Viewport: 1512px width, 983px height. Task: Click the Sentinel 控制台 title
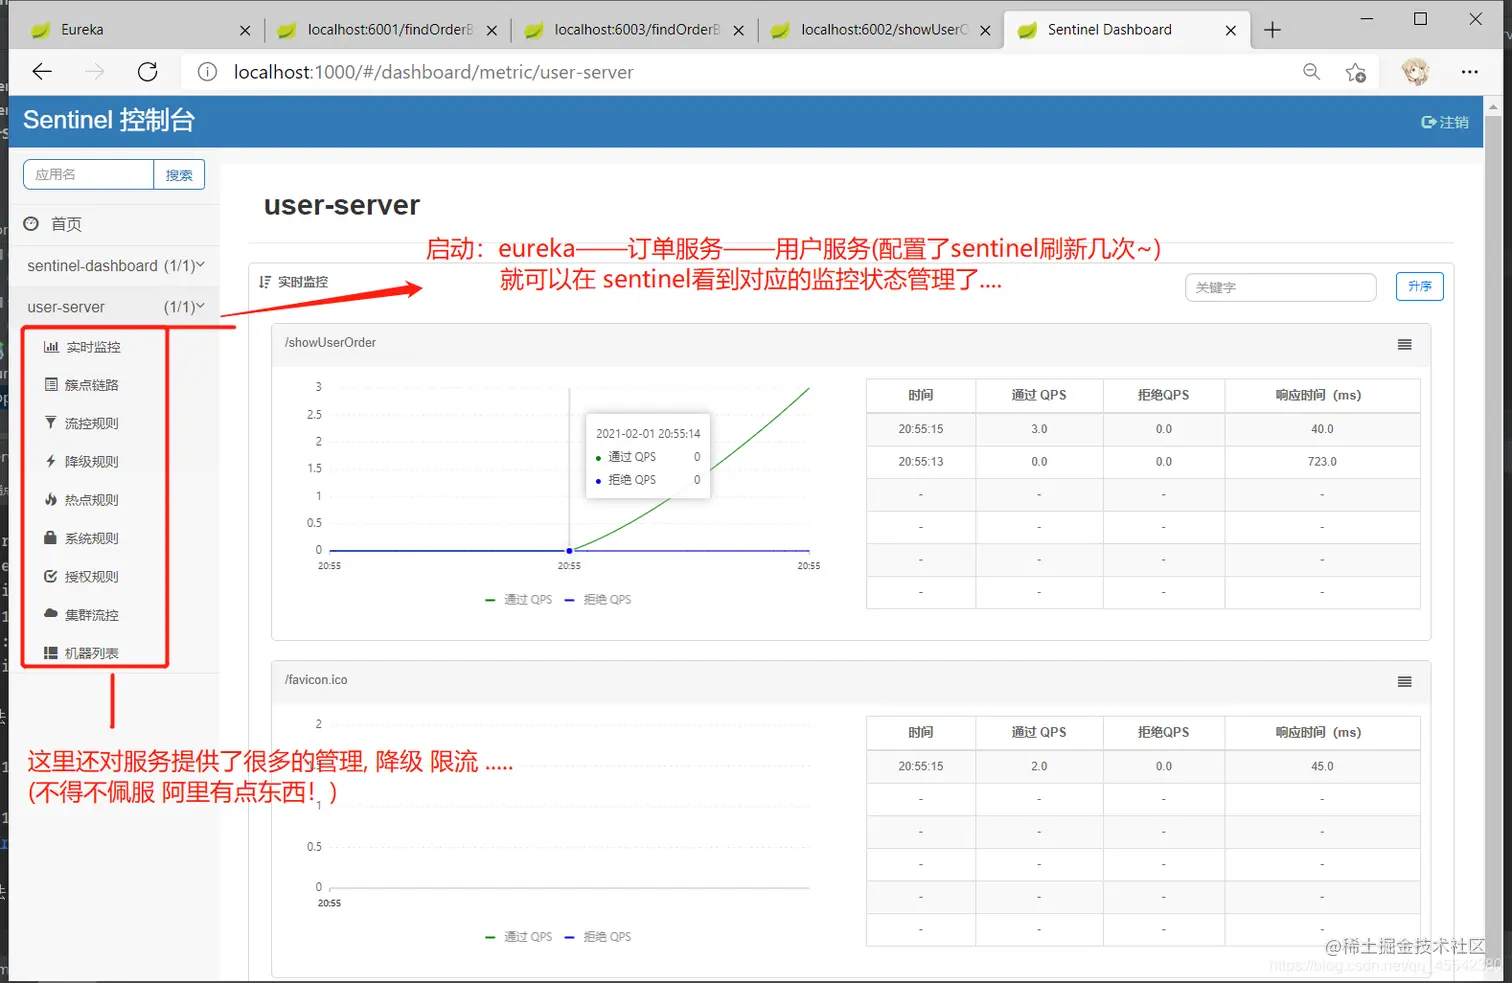108,120
